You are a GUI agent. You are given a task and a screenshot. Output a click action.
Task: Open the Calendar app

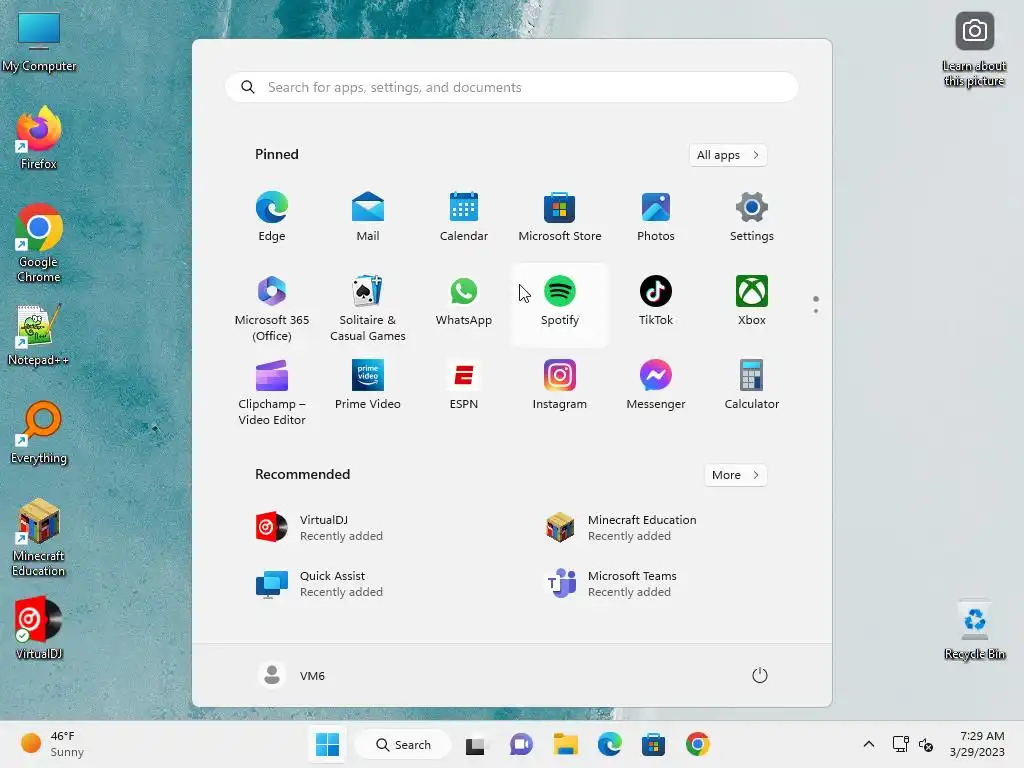pyautogui.click(x=464, y=217)
